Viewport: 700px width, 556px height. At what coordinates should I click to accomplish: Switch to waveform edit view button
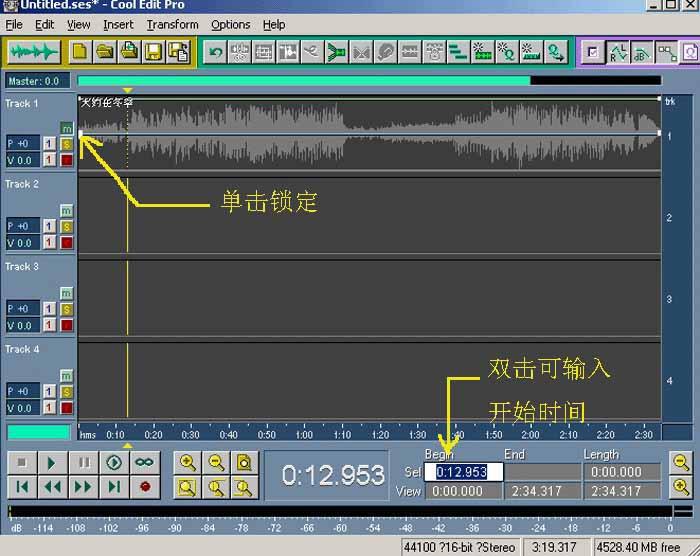(33, 50)
